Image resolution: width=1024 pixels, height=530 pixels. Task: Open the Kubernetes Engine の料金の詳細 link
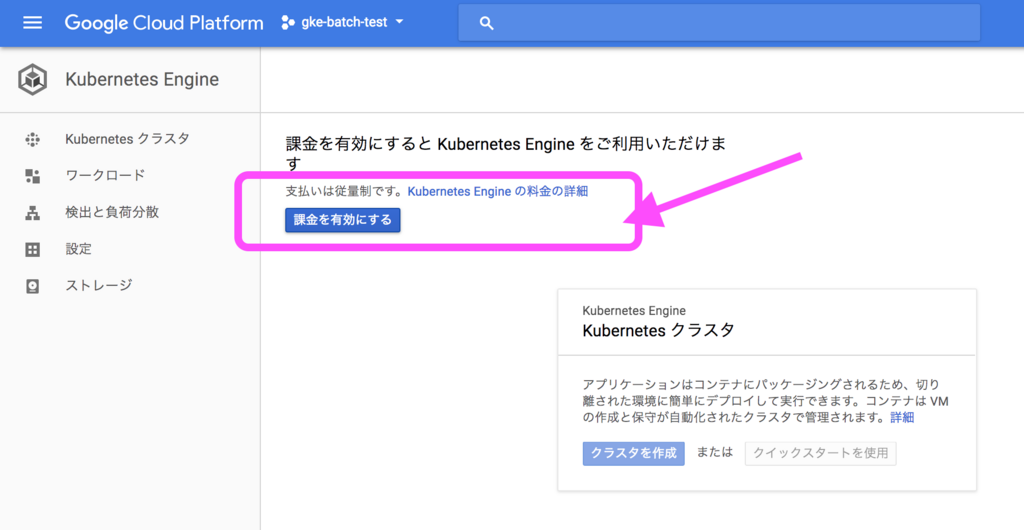click(x=498, y=191)
